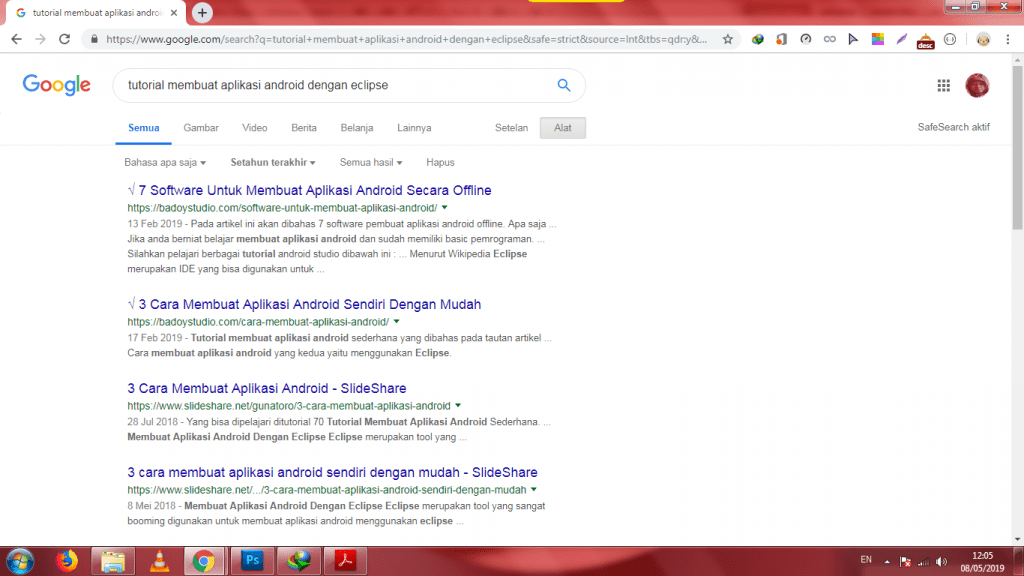The image size is (1024, 576).
Task: Open the "Setahun terakhir" time filter
Action: coord(273,163)
